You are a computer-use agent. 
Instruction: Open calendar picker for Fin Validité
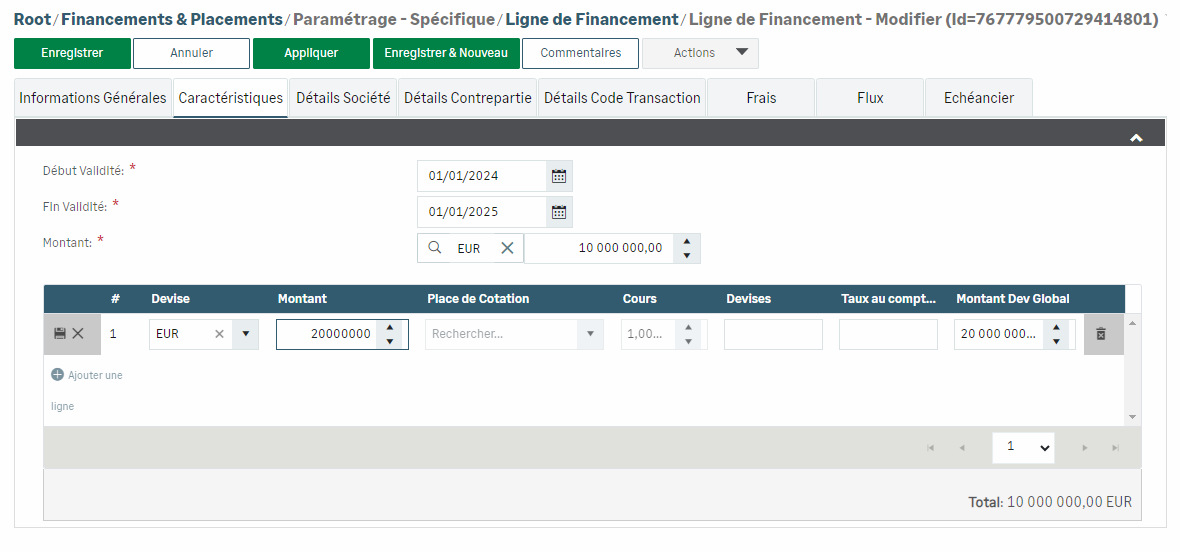point(559,212)
